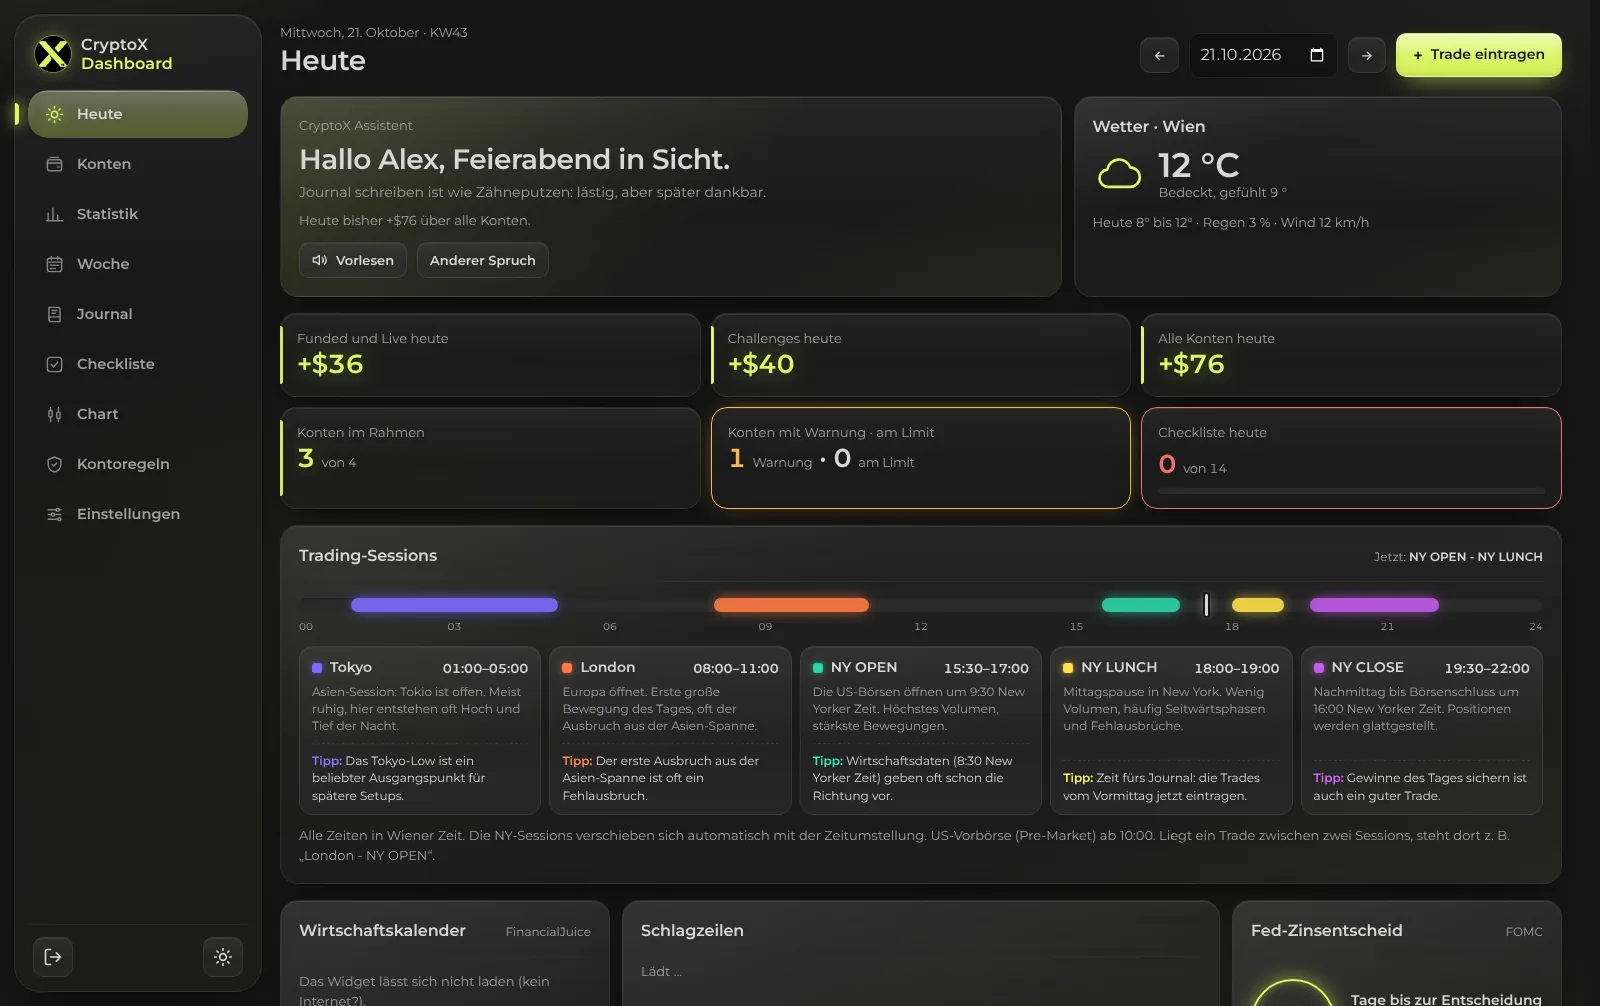Viewport: 1600px width, 1006px height.
Task: Open the Konten page
Action: [x=138, y=164]
